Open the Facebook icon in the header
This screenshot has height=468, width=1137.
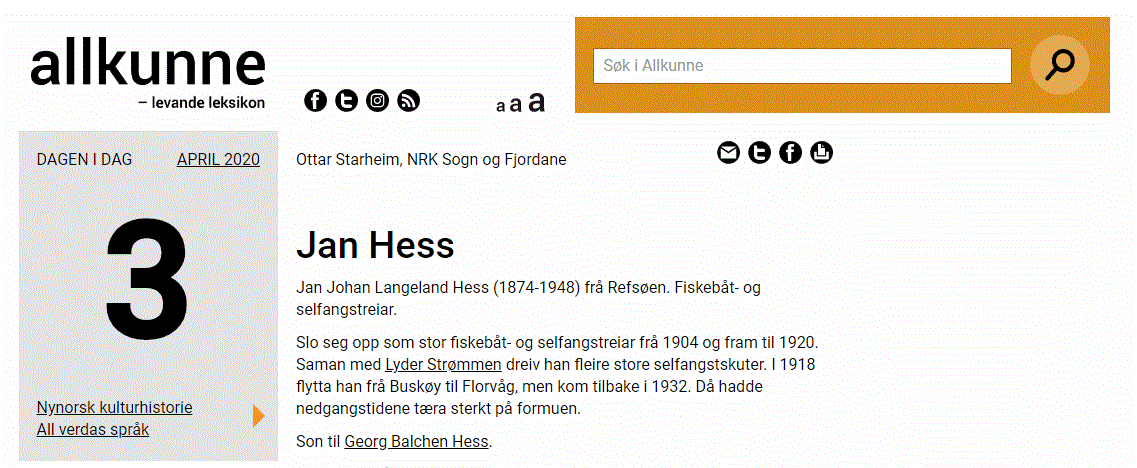click(315, 100)
